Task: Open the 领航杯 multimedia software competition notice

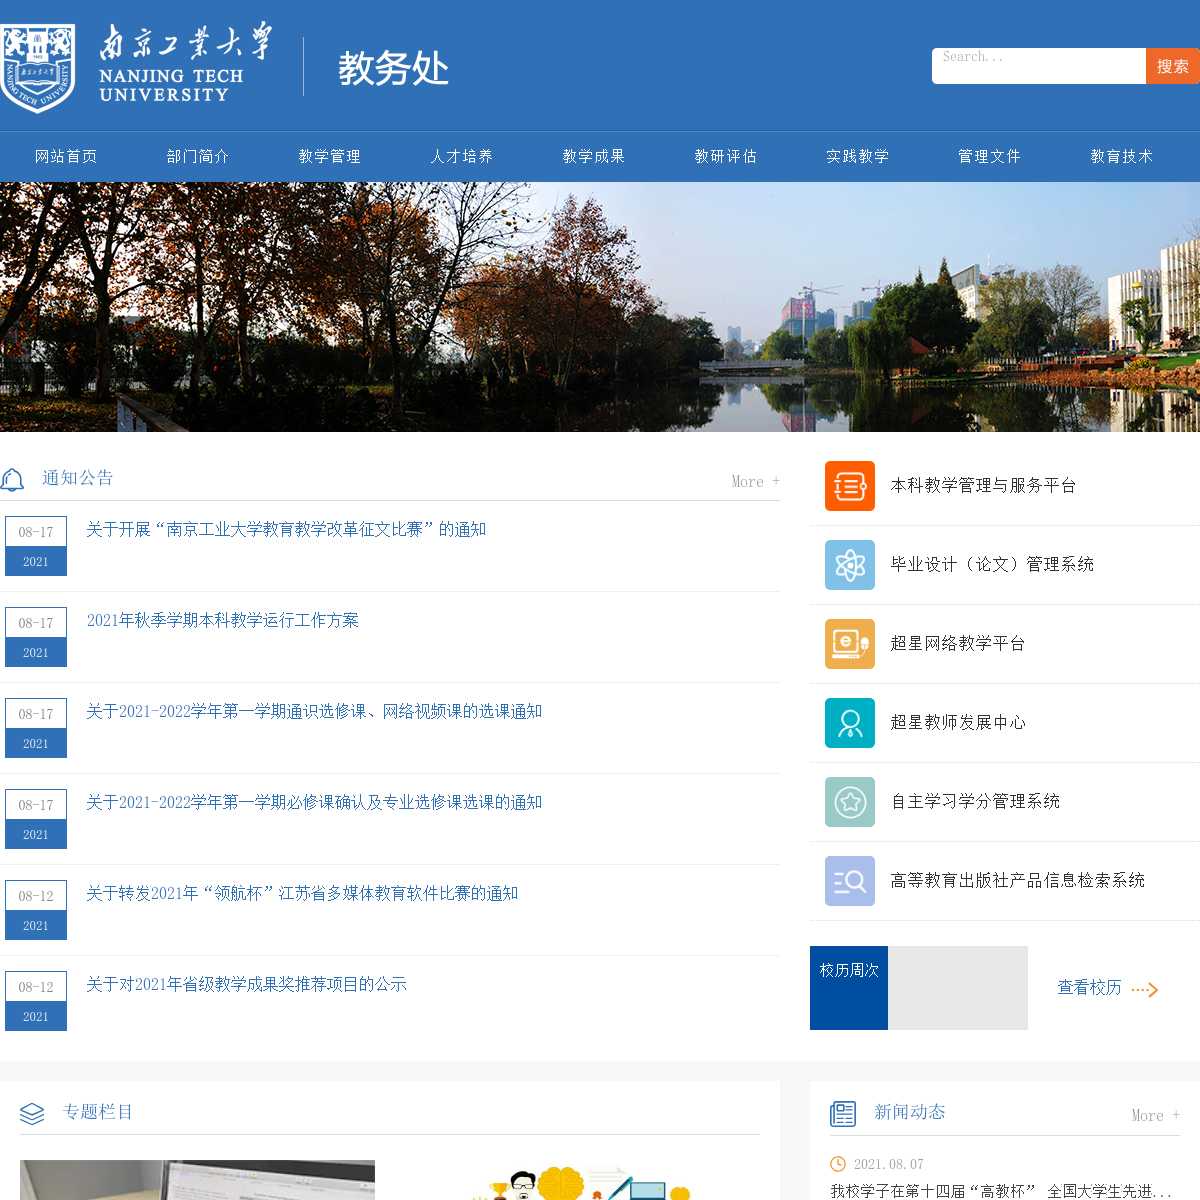Action: click(302, 894)
